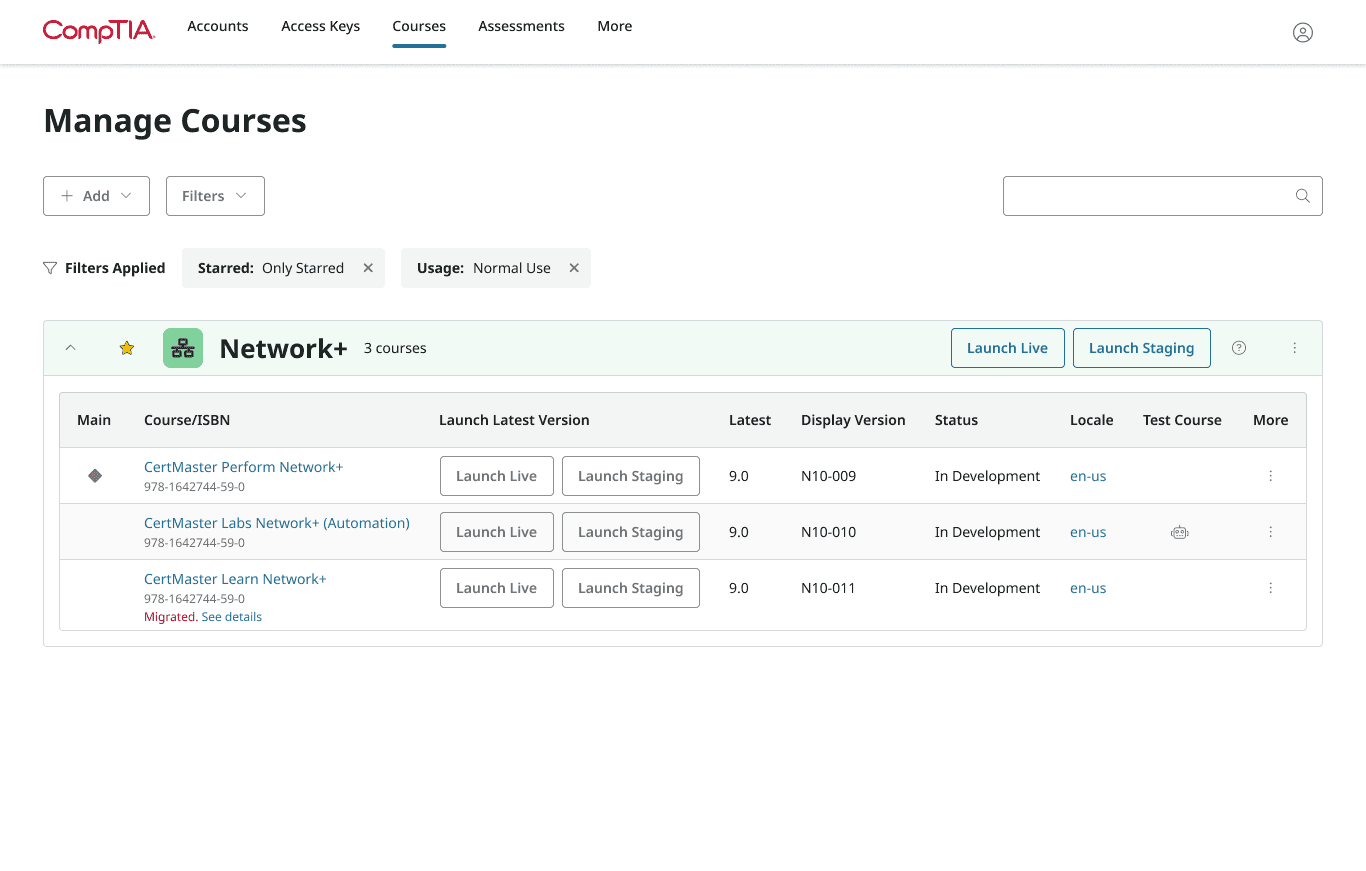
Task: Collapse the Network+ course group
Action: point(70,348)
